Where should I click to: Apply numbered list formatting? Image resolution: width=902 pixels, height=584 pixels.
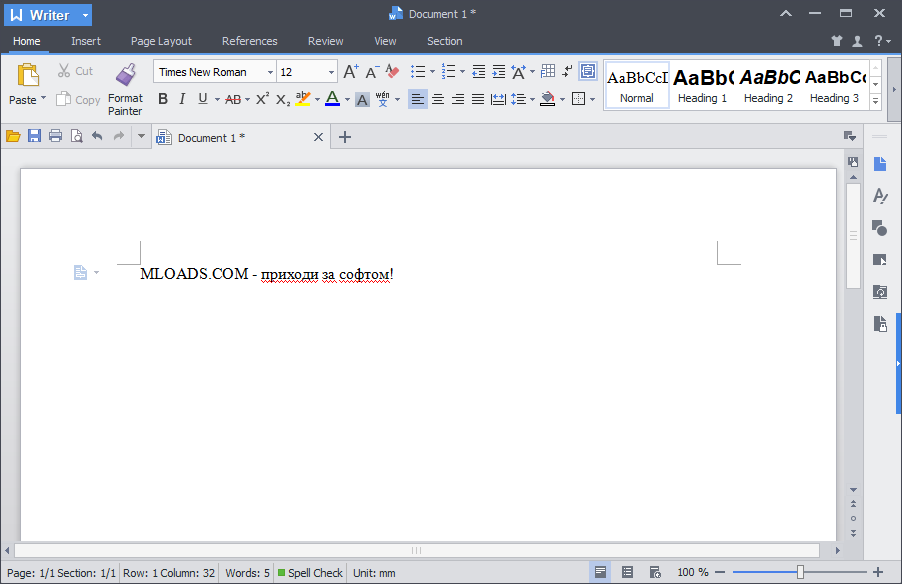(449, 71)
